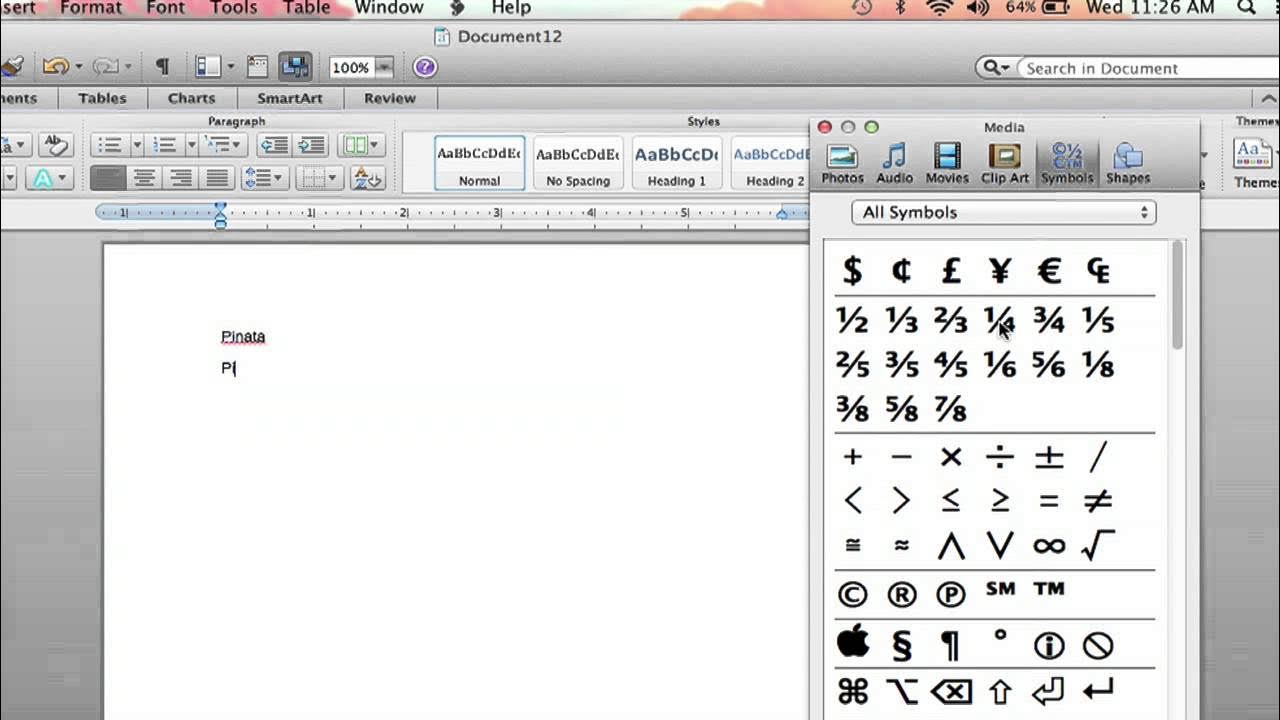Viewport: 1280px width, 720px height.
Task: Toggle center text alignment button
Action: [144, 178]
